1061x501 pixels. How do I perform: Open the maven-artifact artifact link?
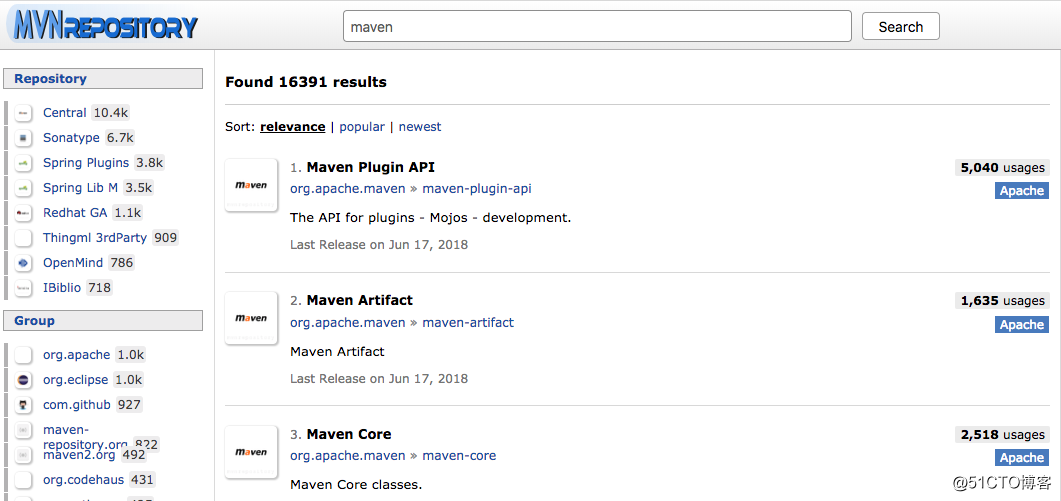click(468, 322)
